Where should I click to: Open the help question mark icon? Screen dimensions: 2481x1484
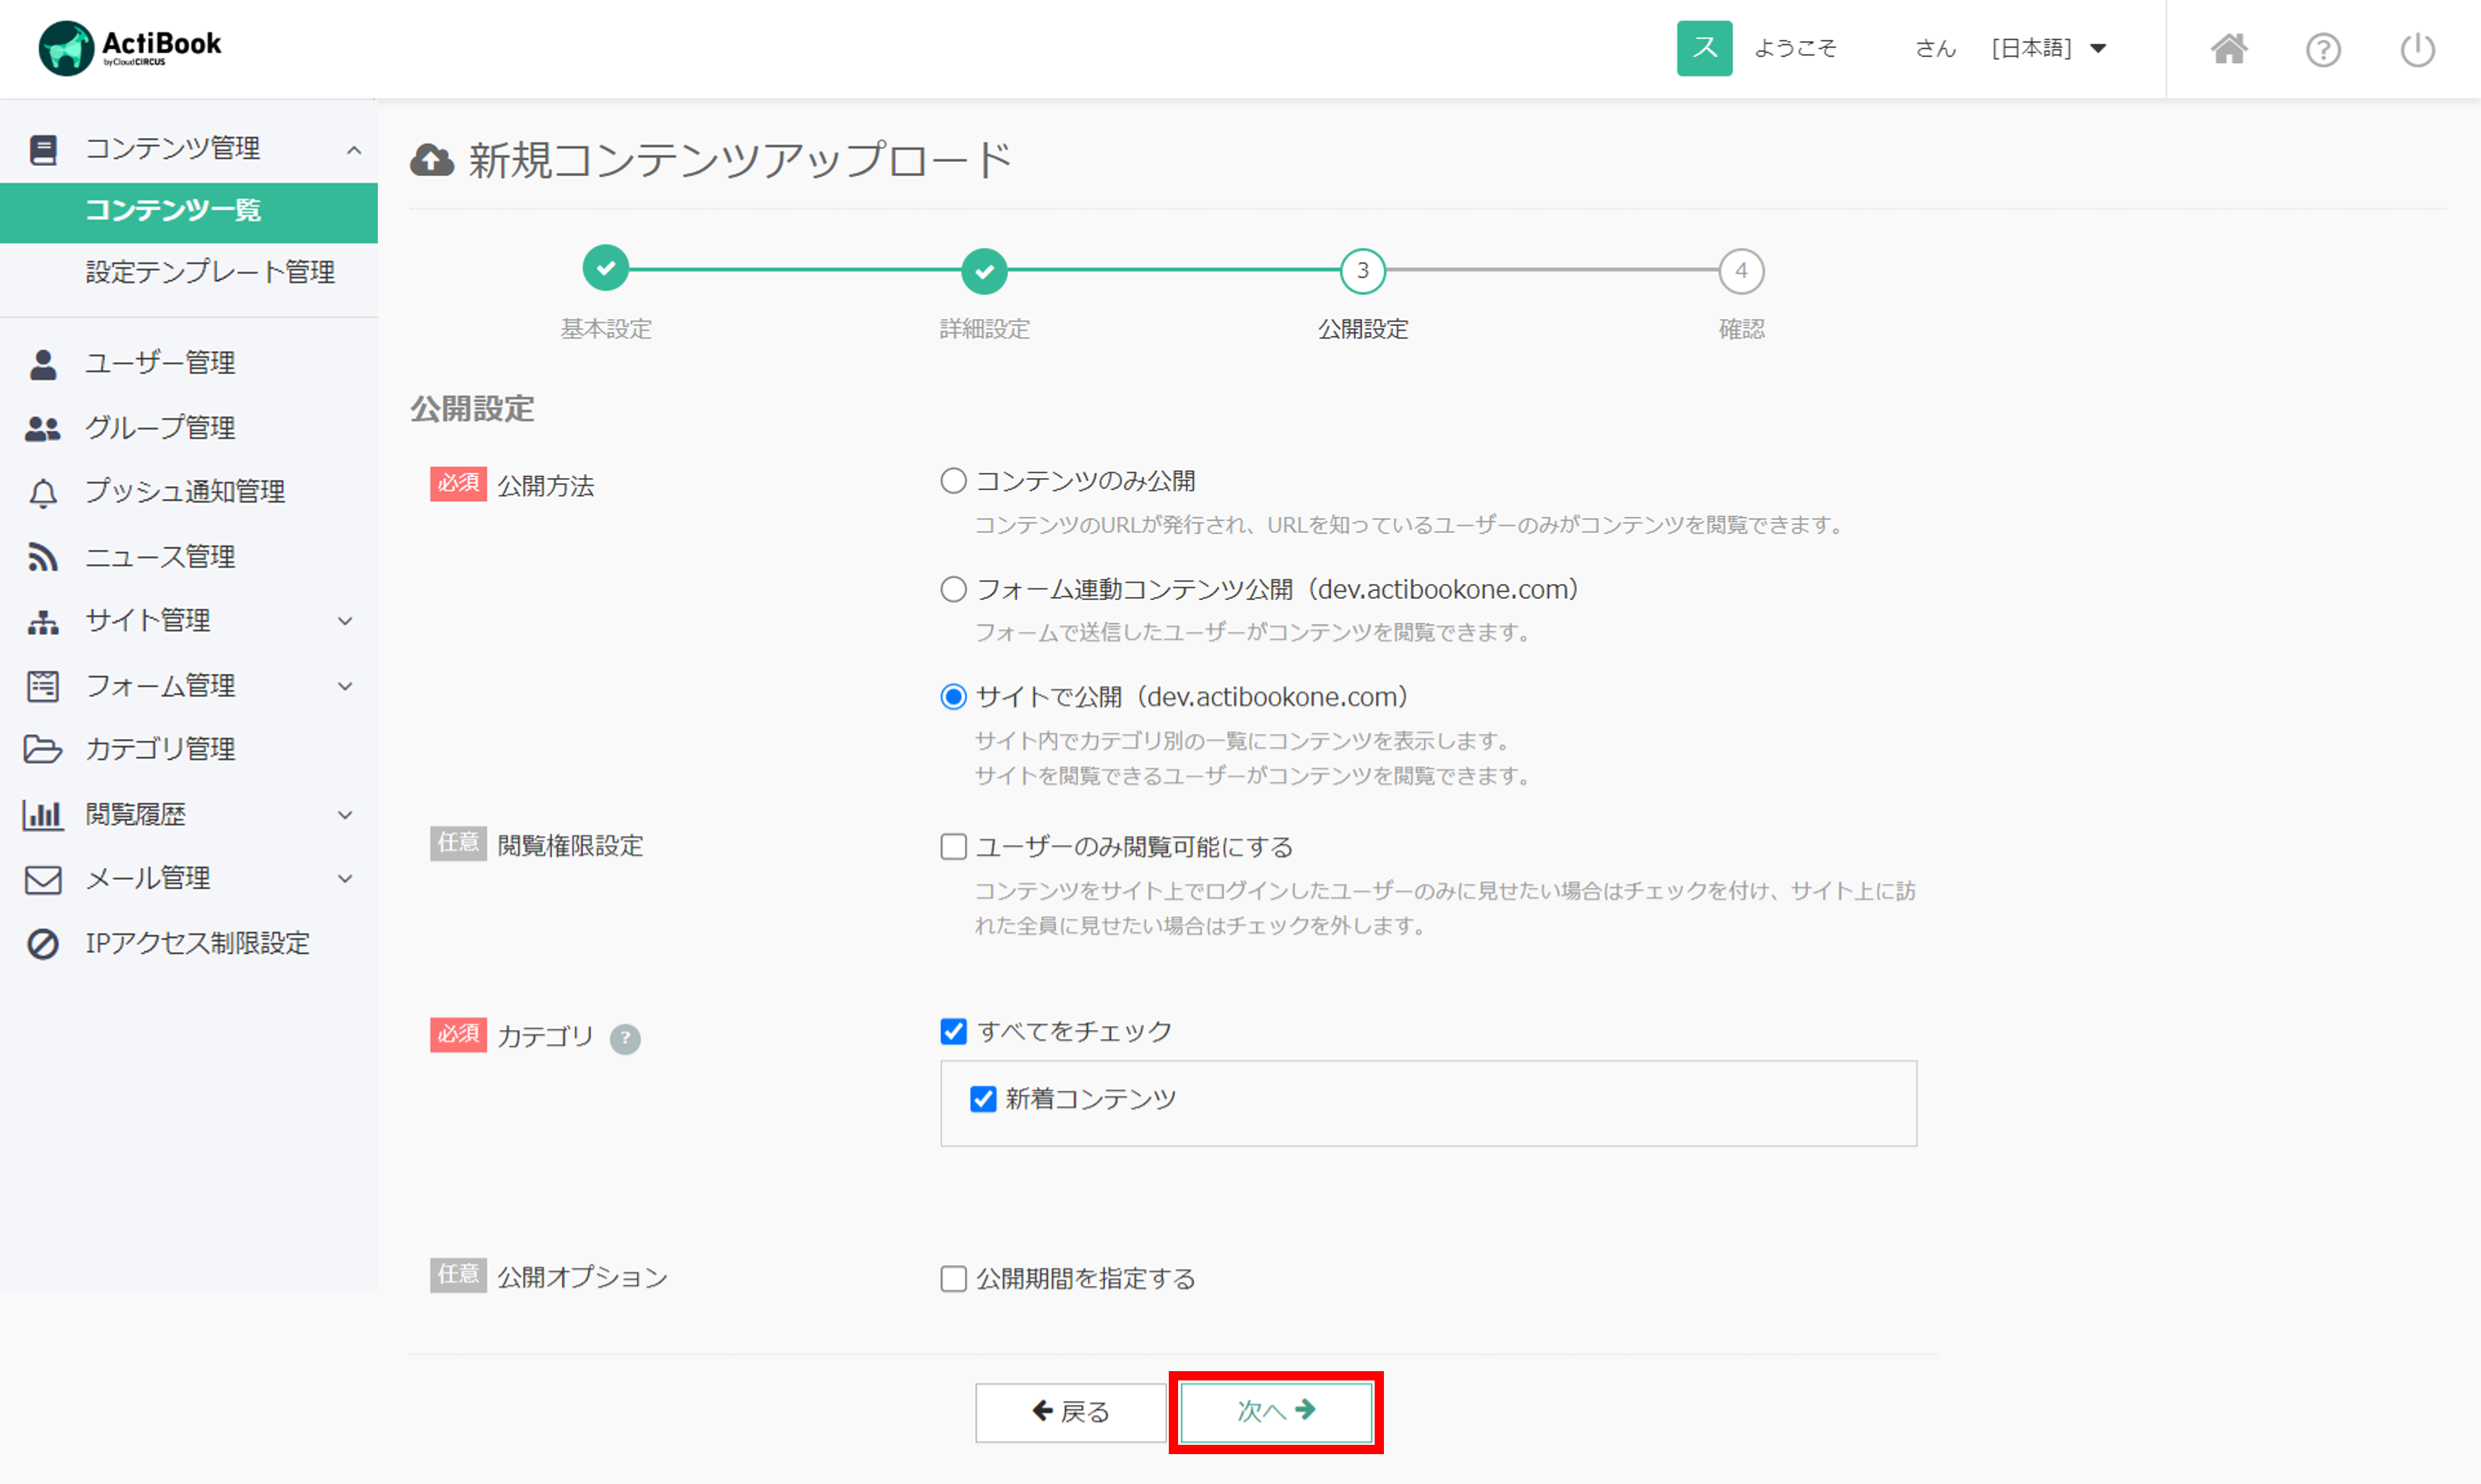pyautogui.click(x=2323, y=49)
